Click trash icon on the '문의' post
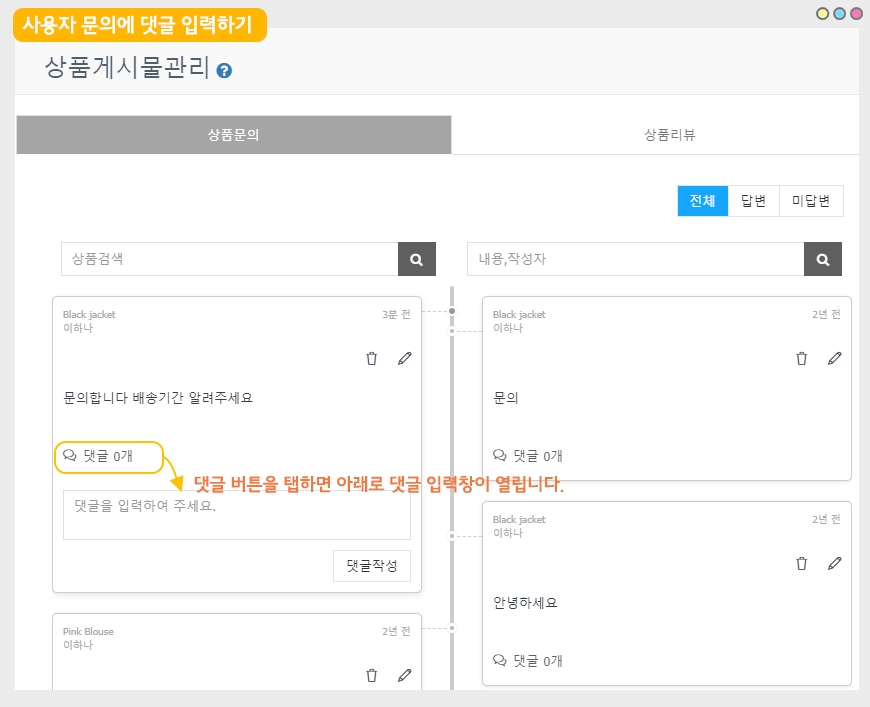This screenshot has width=870, height=707. [x=801, y=358]
